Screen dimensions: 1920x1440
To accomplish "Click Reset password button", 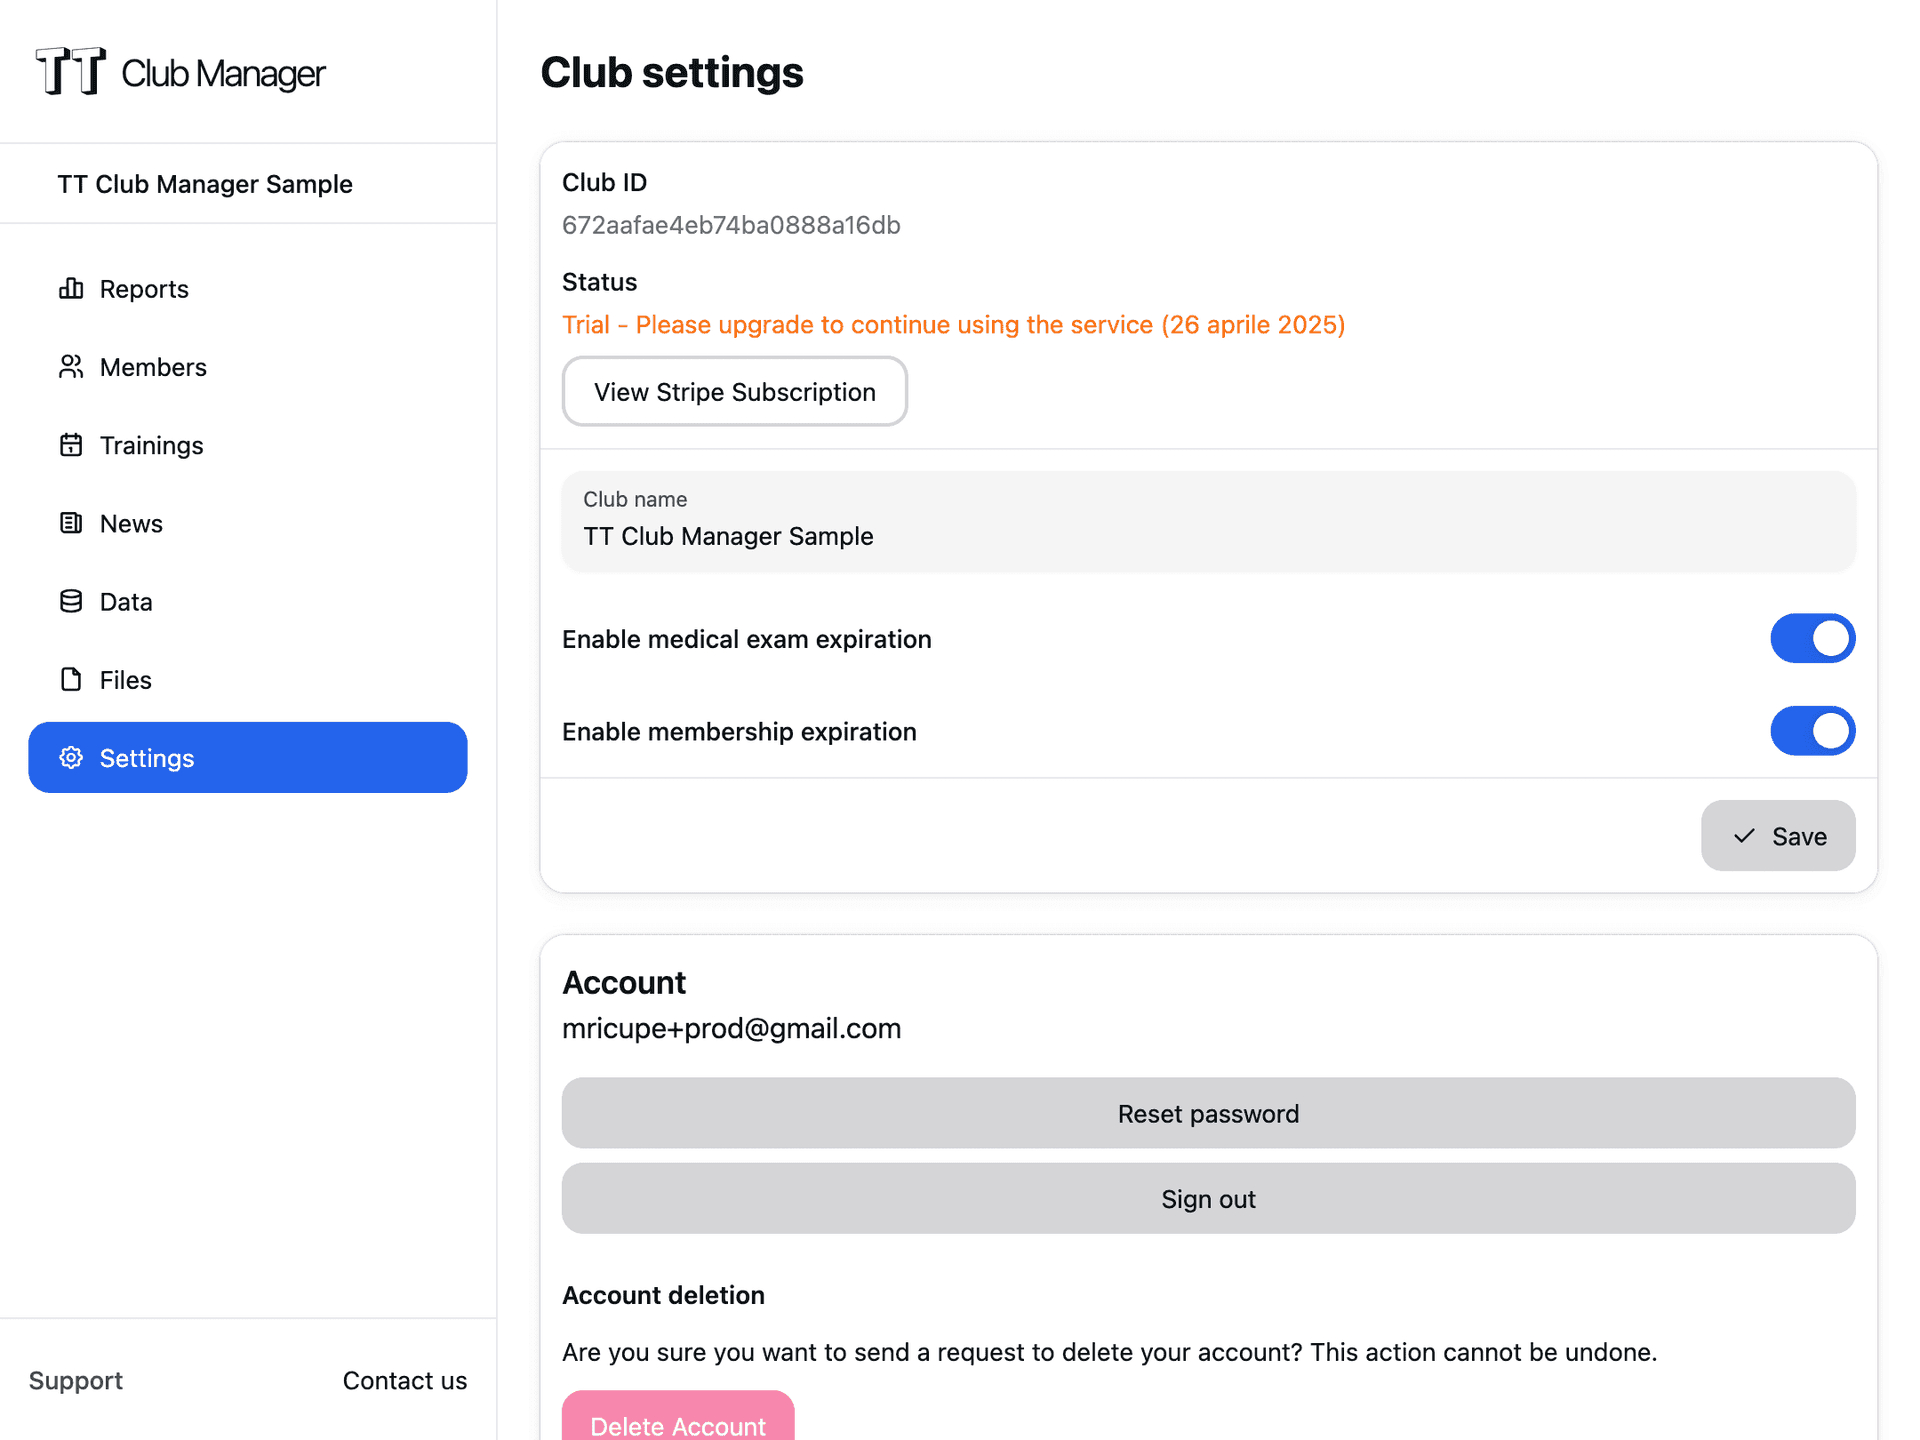I will [1207, 1113].
